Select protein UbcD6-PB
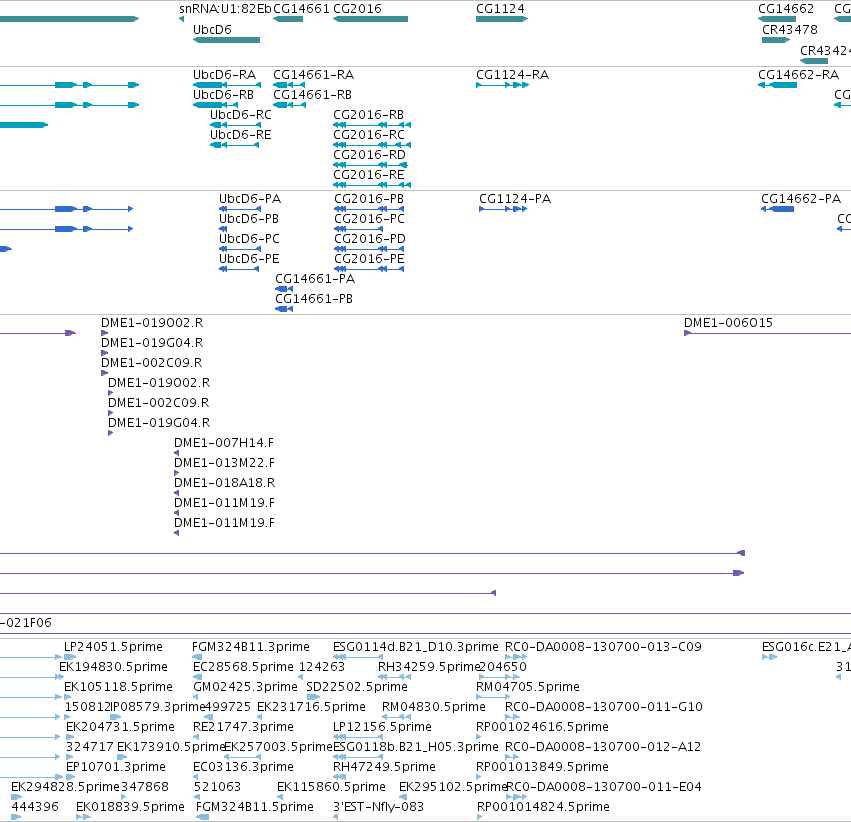 click(223, 229)
